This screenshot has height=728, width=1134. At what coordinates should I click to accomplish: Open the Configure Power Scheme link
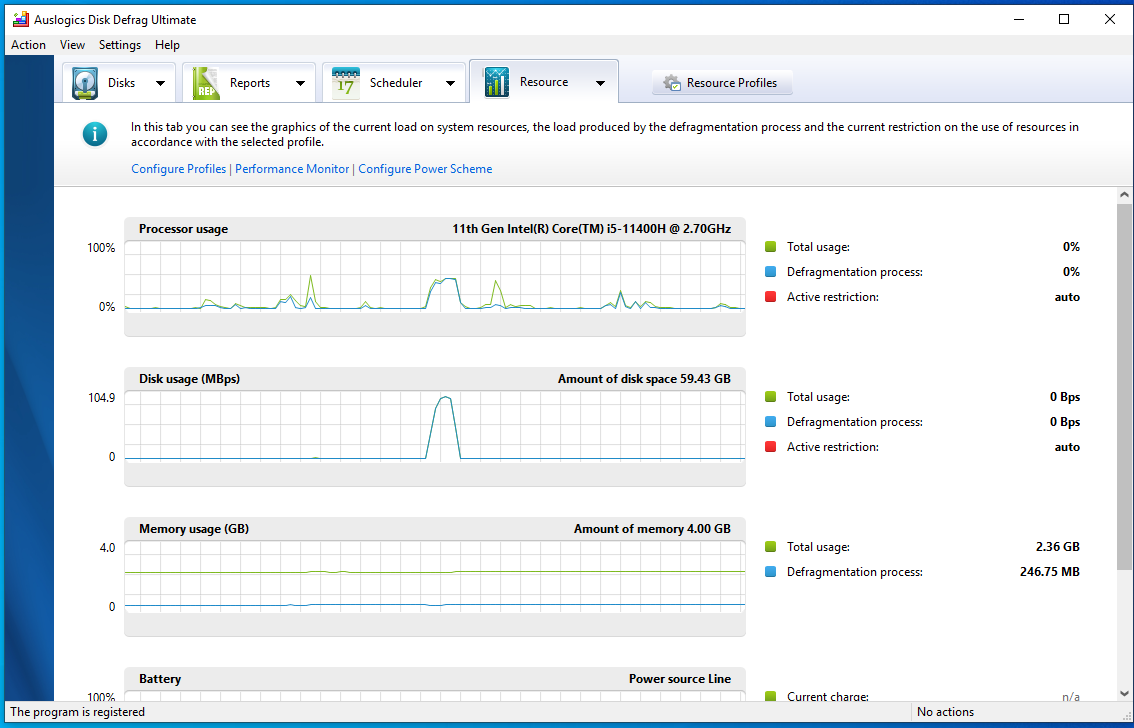click(425, 169)
